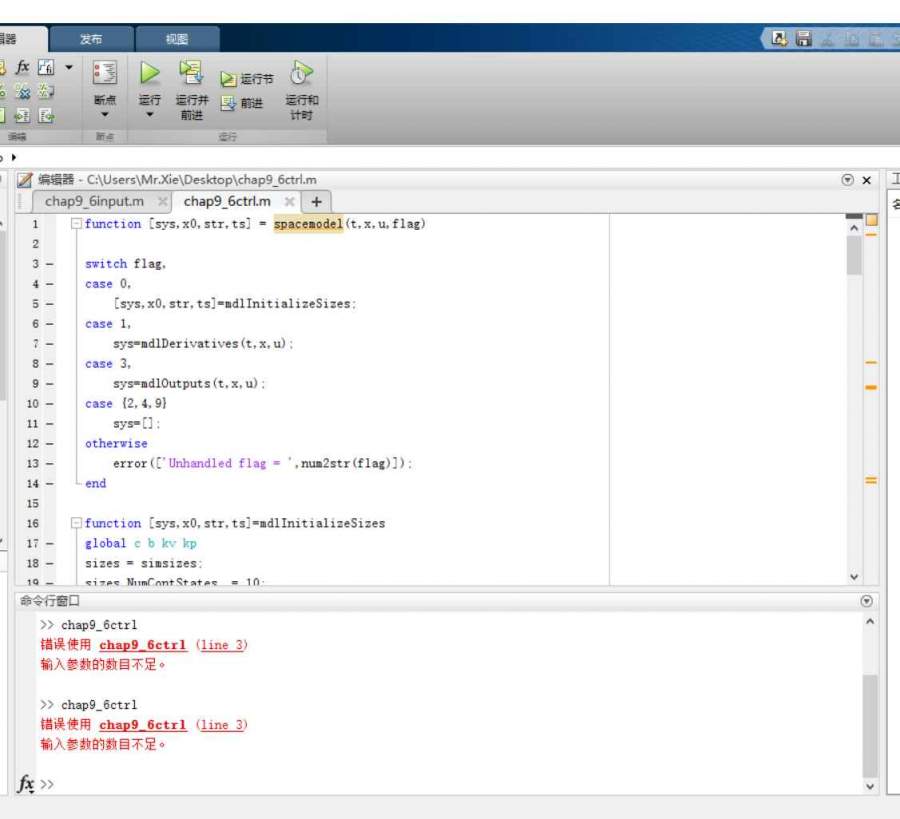This screenshot has width=900, height=819.
Task: Click the Run and Advance (运行并前进) icon
Action: [x=191, y=73]
